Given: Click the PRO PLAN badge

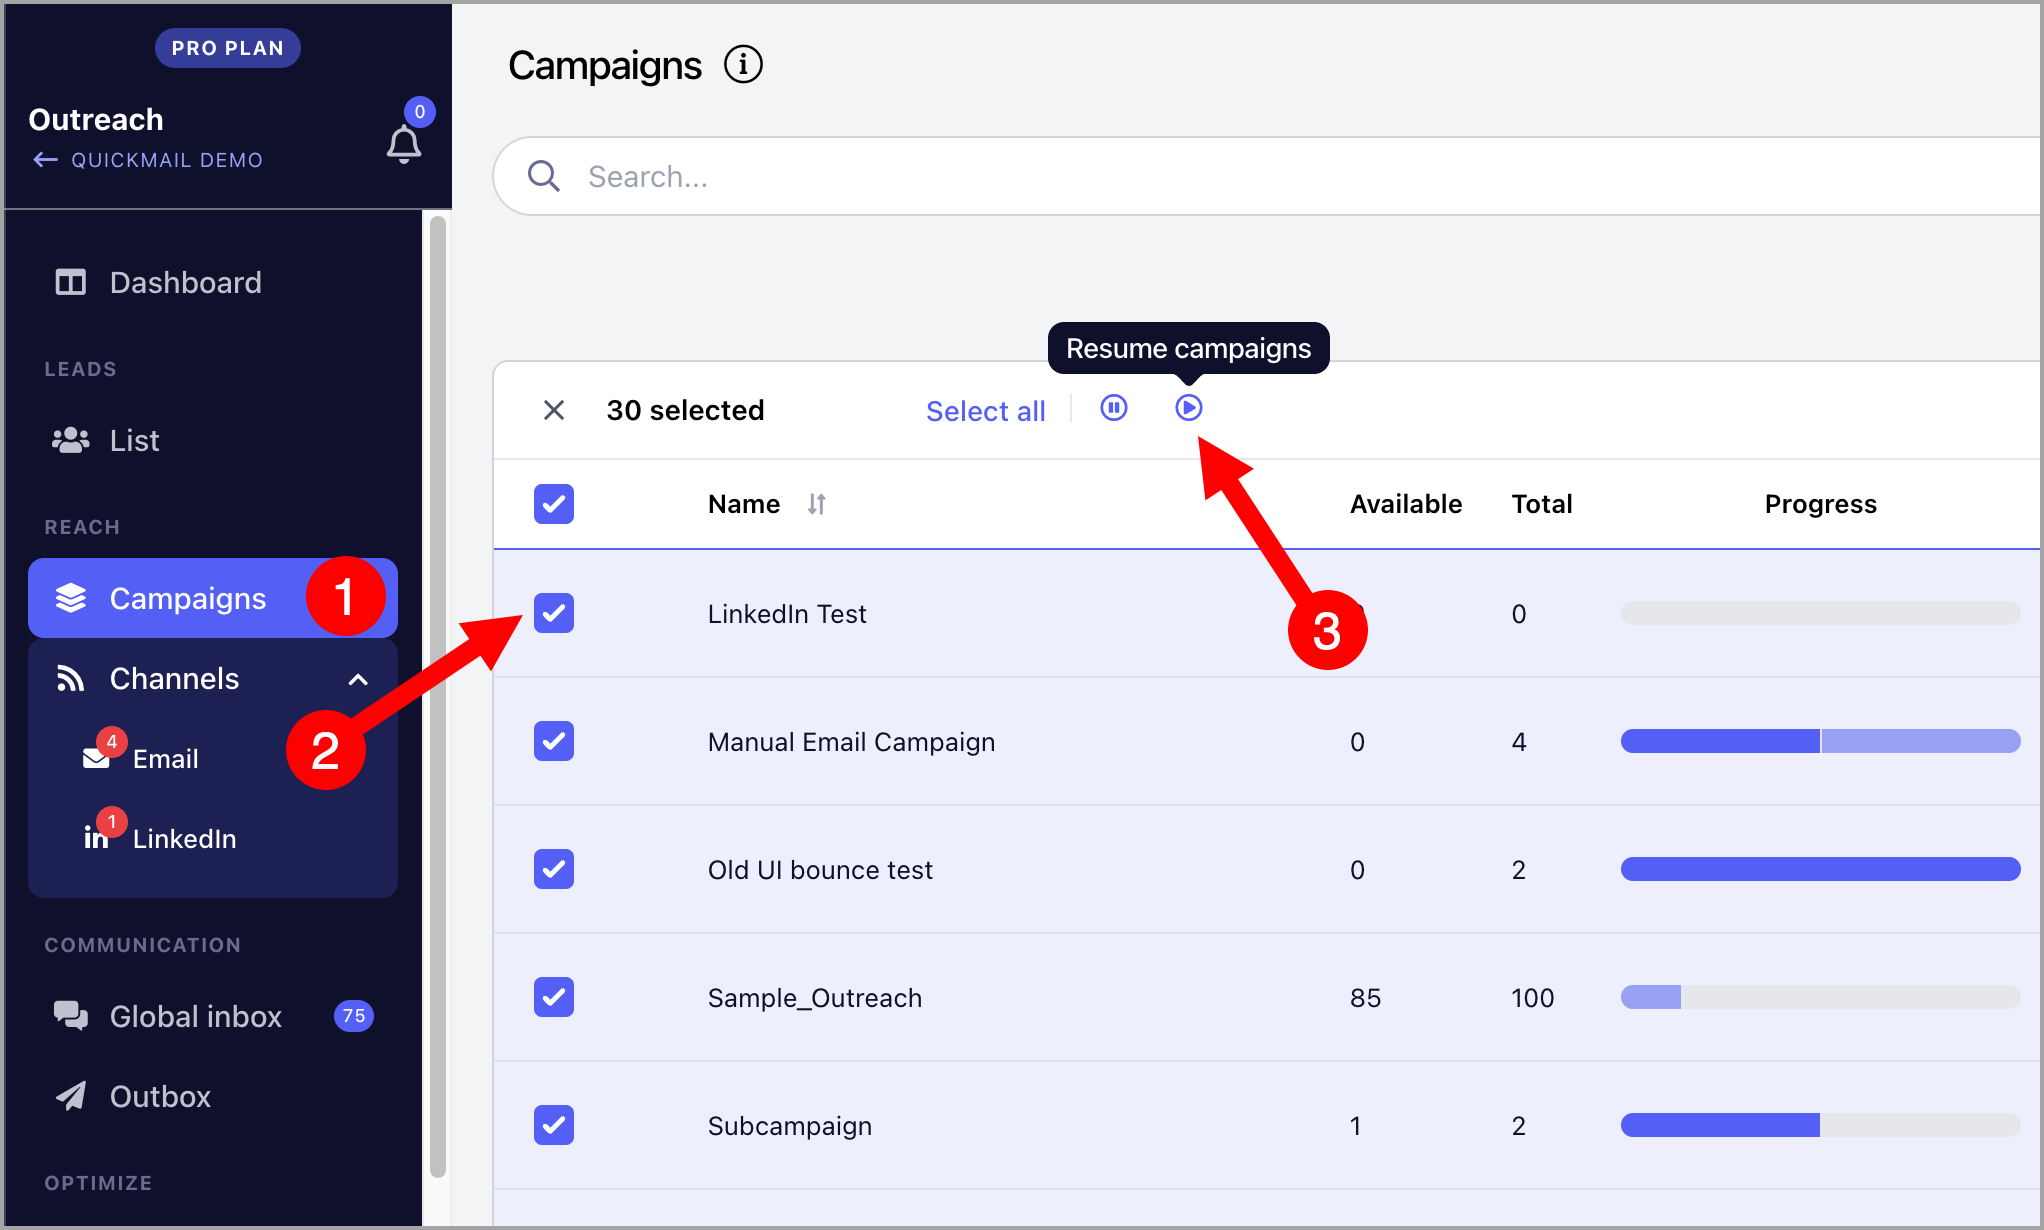Looking at the screenshot, I should pos(228,48).
